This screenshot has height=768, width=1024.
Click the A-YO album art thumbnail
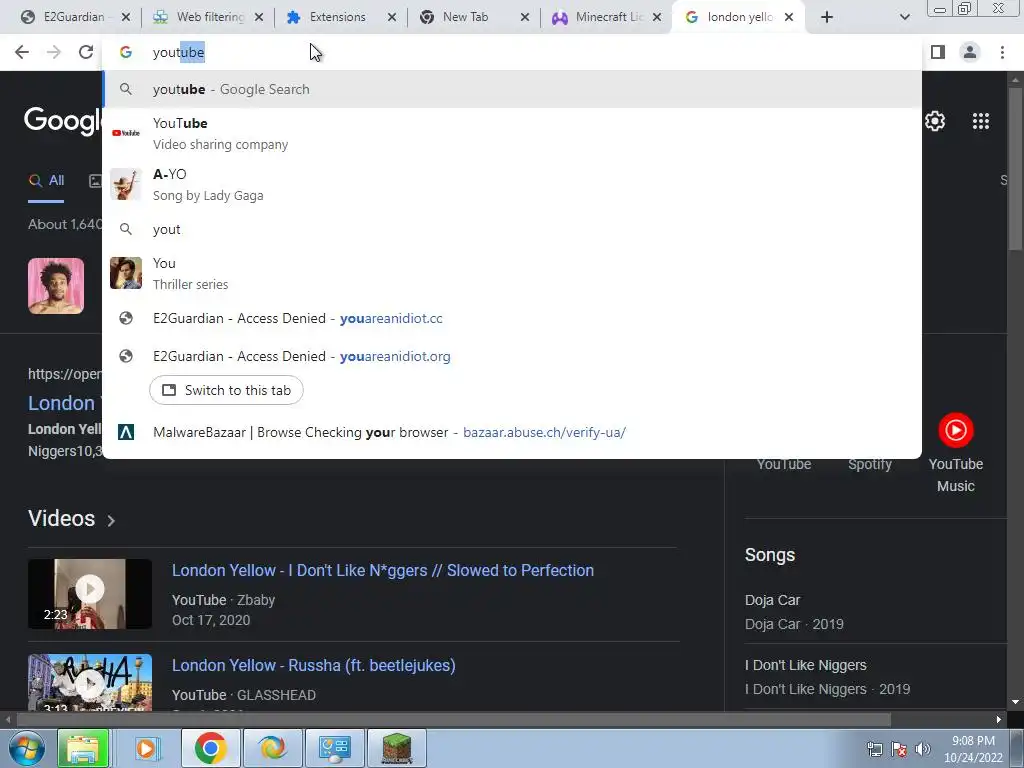tap(126, 184)
